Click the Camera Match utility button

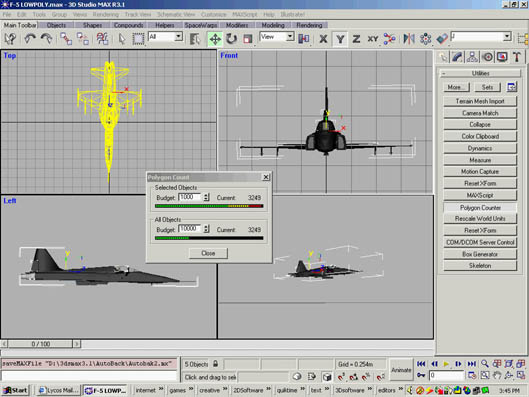[x=480, y=113]
